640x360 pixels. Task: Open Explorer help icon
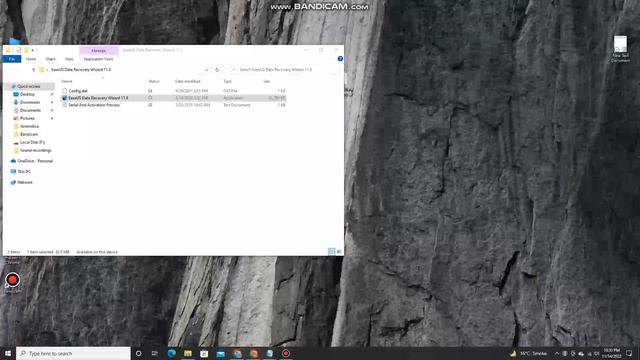coord(340,59)
